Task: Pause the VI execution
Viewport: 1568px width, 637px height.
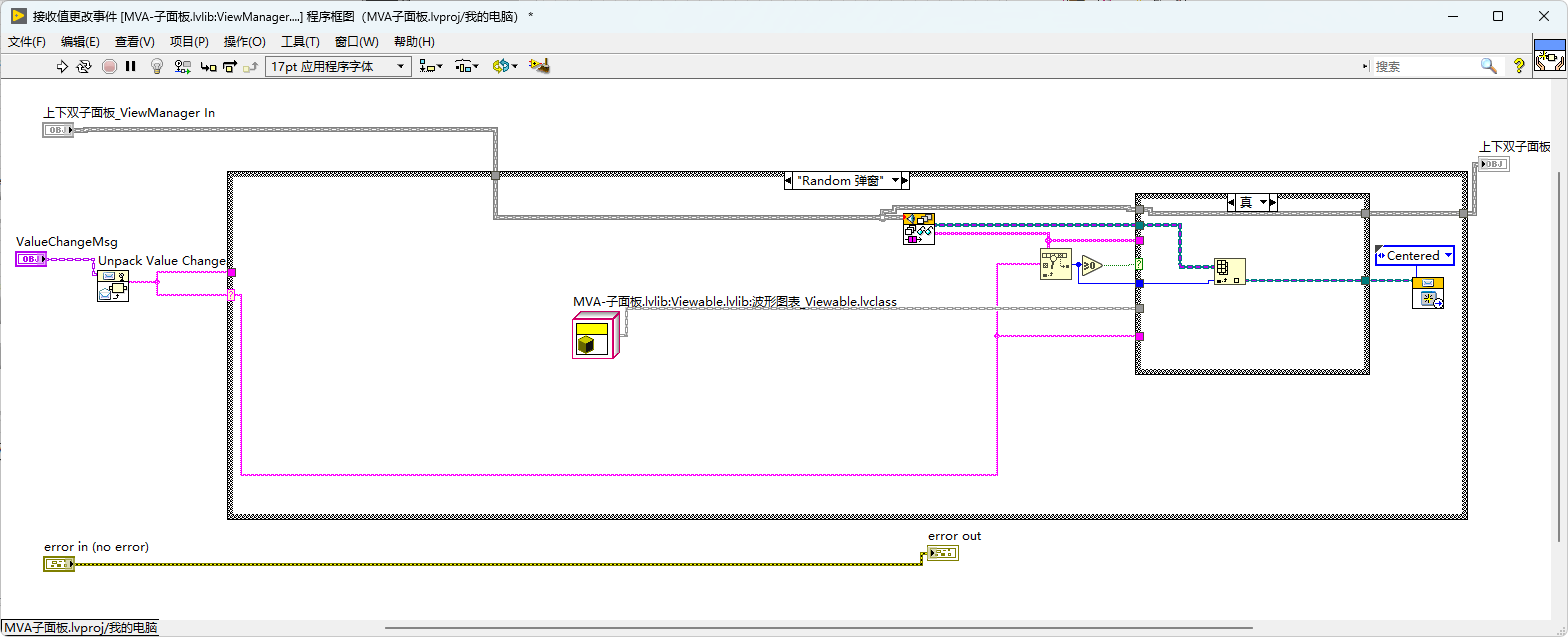Action: (131, 66)
